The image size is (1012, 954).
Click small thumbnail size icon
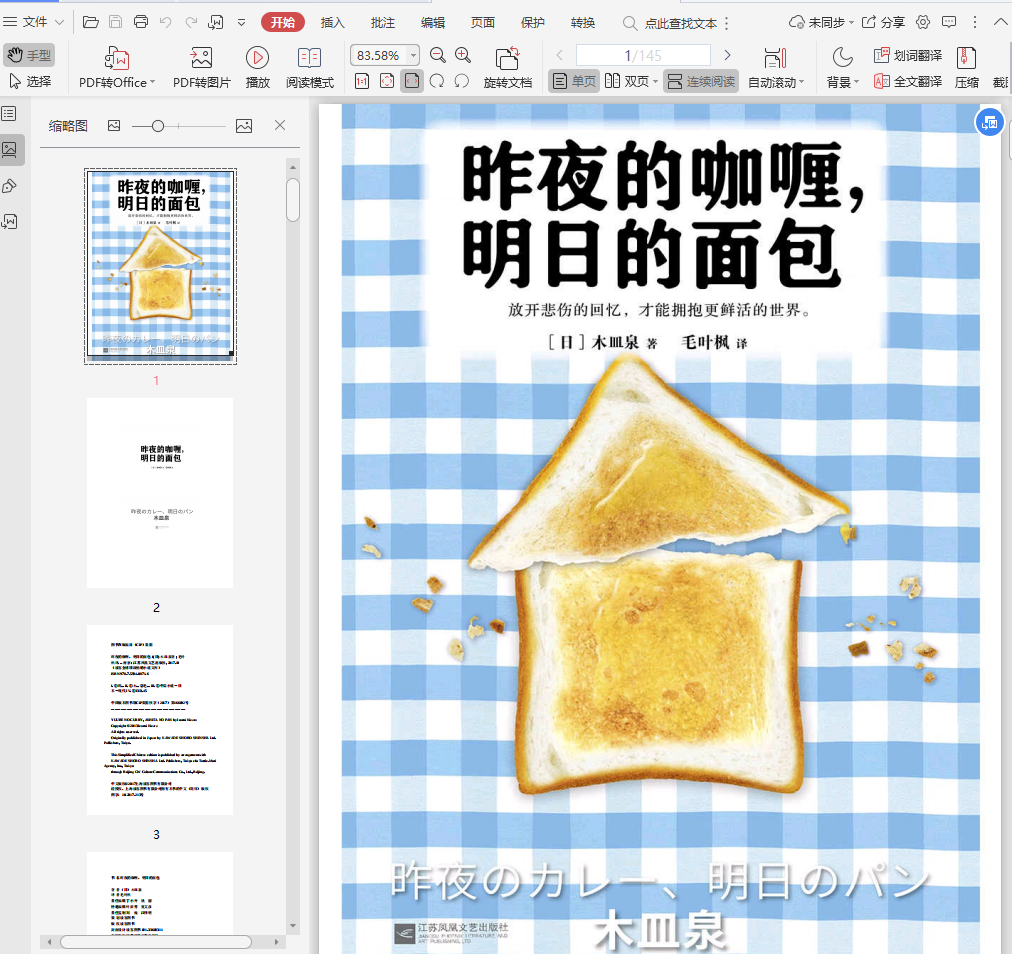[114, 126]
